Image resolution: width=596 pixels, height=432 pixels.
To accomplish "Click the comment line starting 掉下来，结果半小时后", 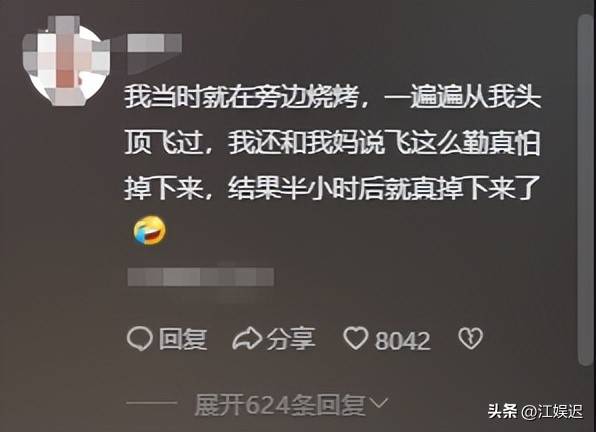I will point(333,189).
